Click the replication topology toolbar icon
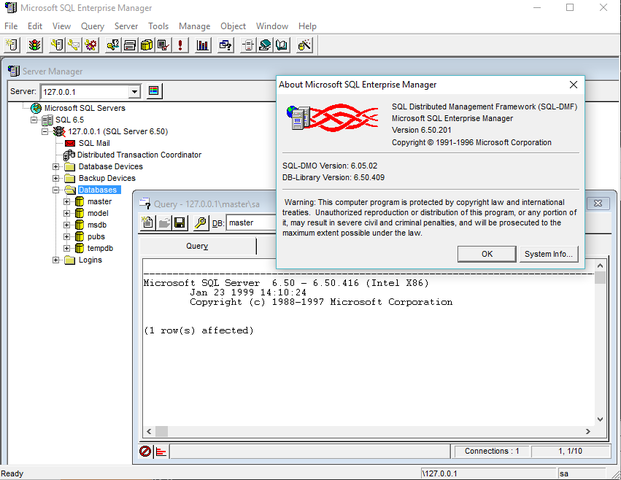Image resolution: width=621 pixels, height=480 pixels. pyautogui.click(x=248, y=45)
